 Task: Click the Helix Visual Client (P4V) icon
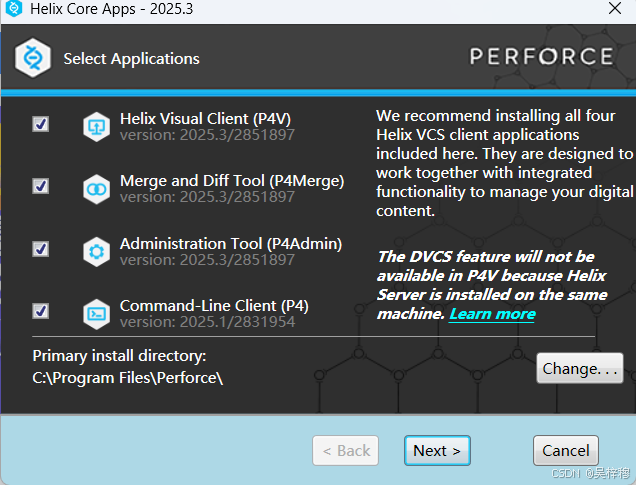pos(97,127)
